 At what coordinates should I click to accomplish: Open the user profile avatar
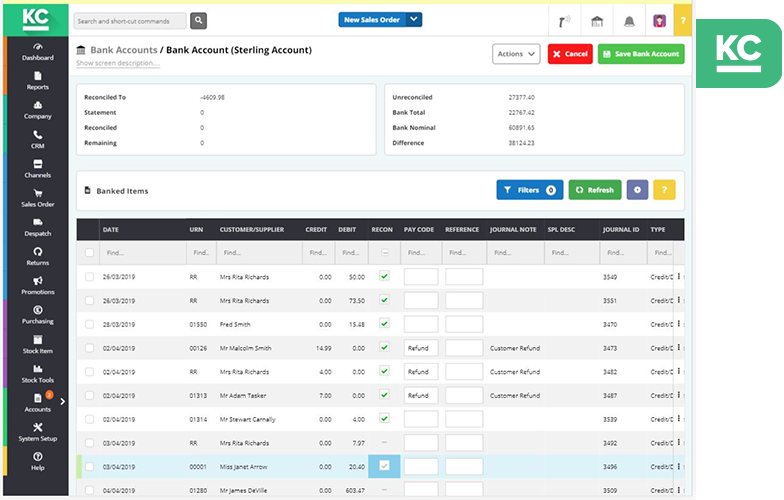click(660, 21)
